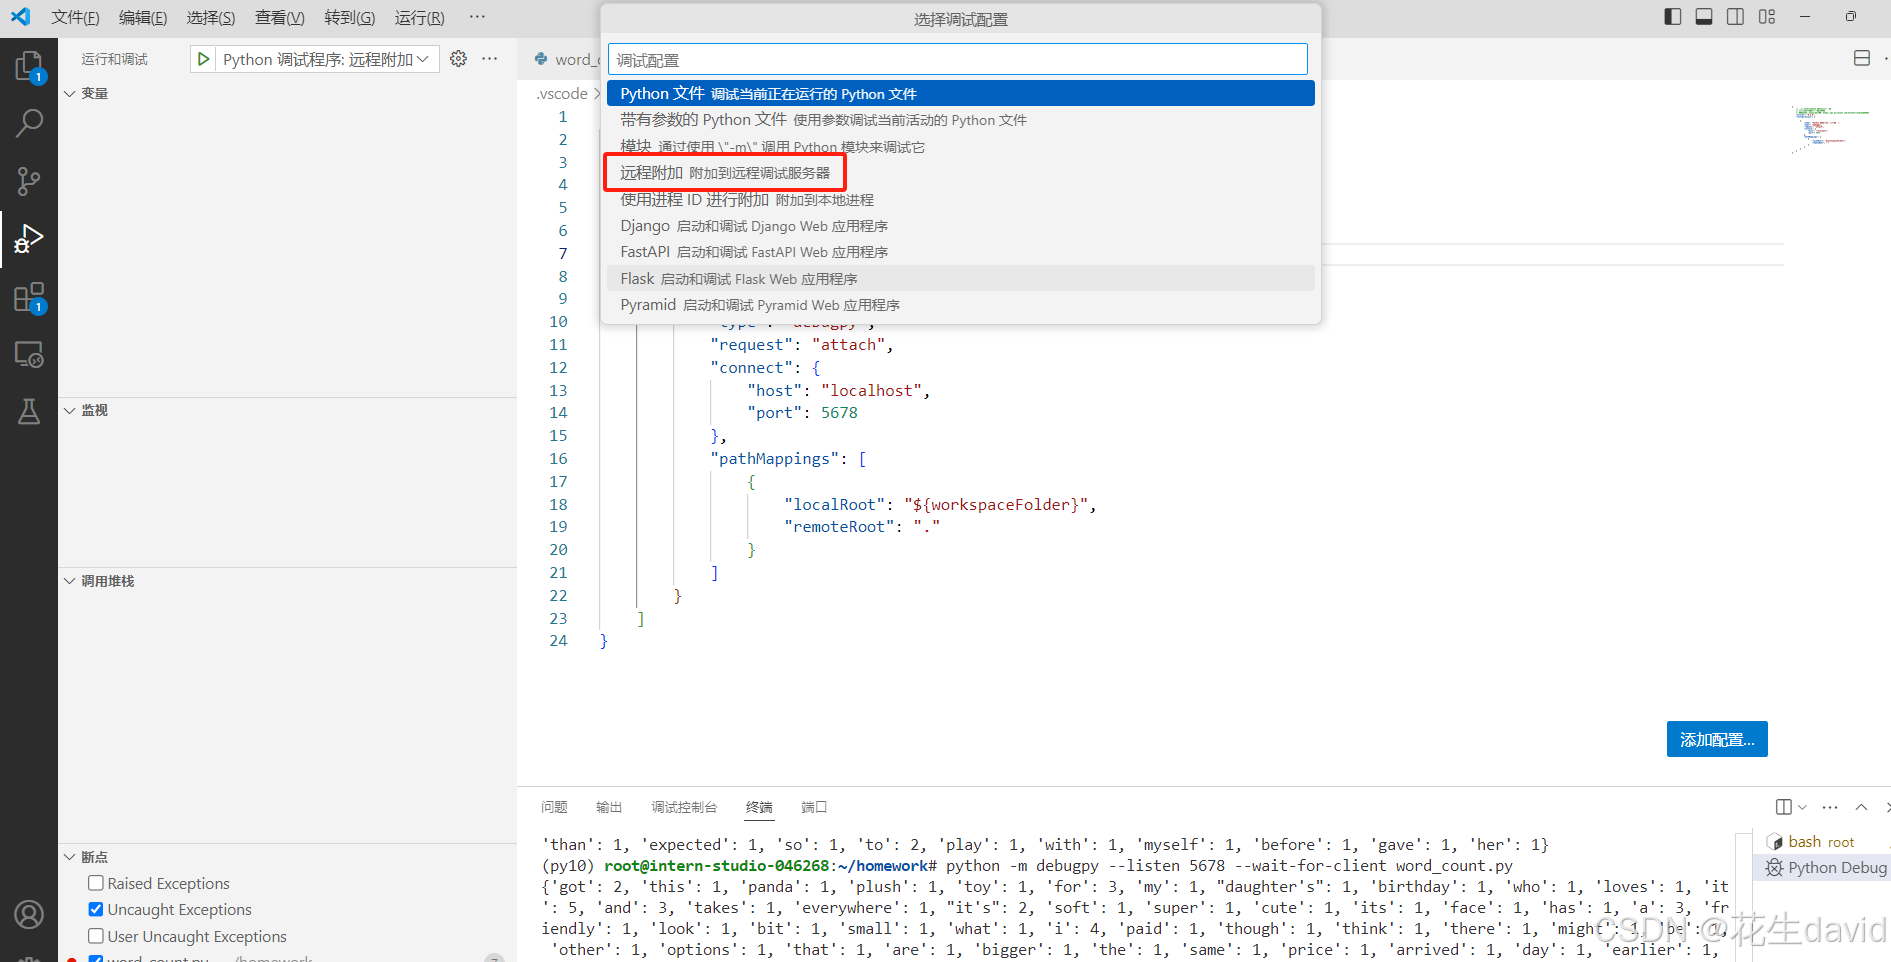Switch to the 端口 panel tab
The image size is (1891, 962).
point(814,807)
